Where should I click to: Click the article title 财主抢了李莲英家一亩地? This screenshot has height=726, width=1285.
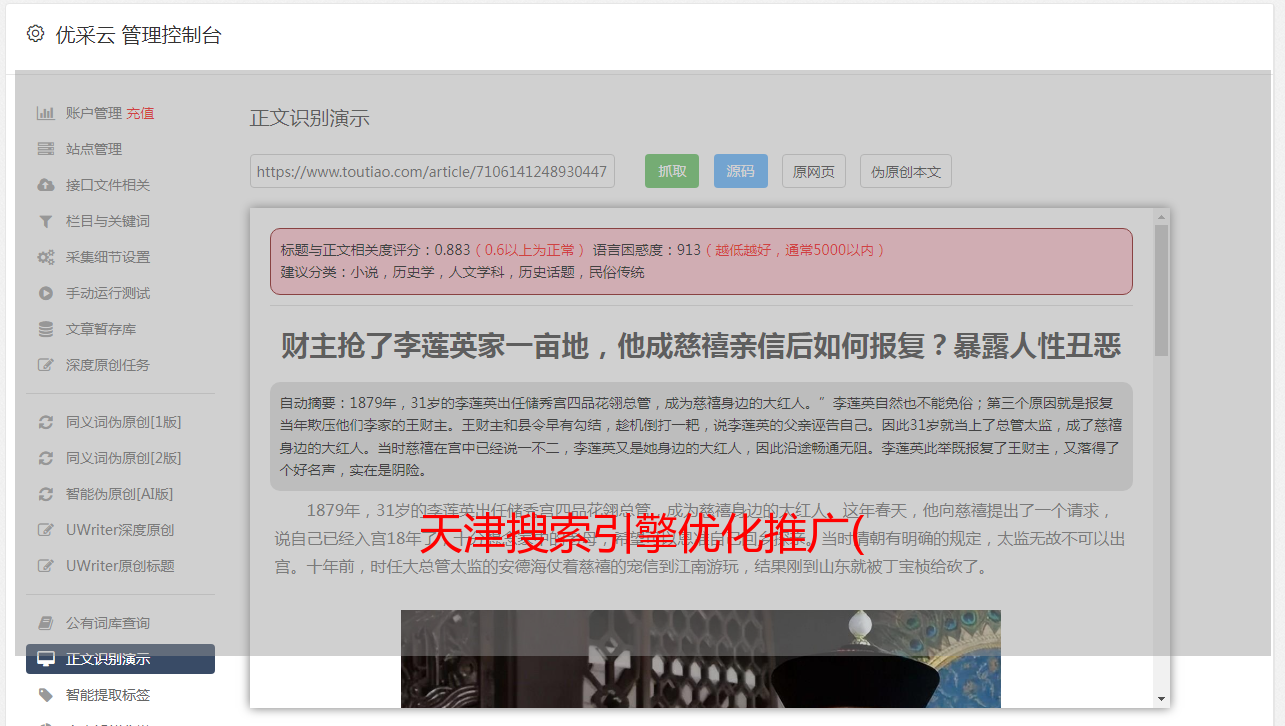pyautogui.click(x=701, y=346)
